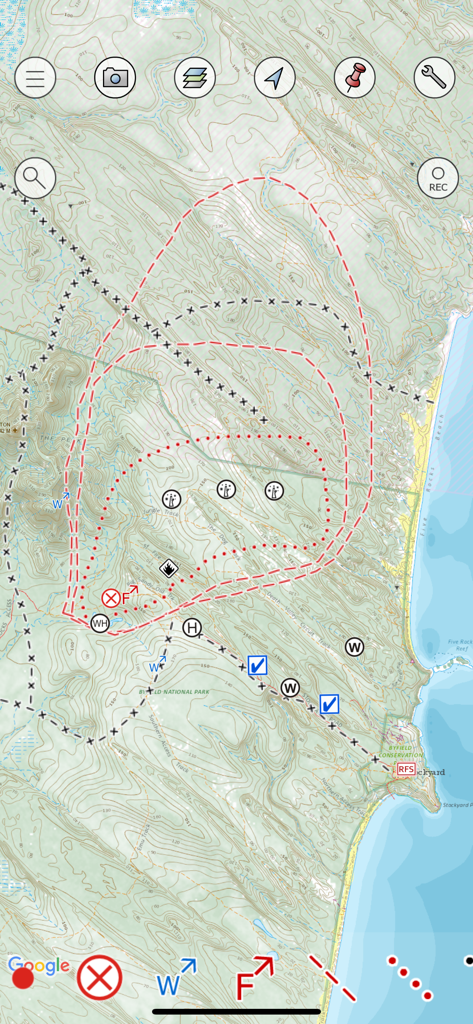Choose the large crossed-circle symbol in bottom palette
Viewport: 473px width, 1024px height.
(100, 978)
